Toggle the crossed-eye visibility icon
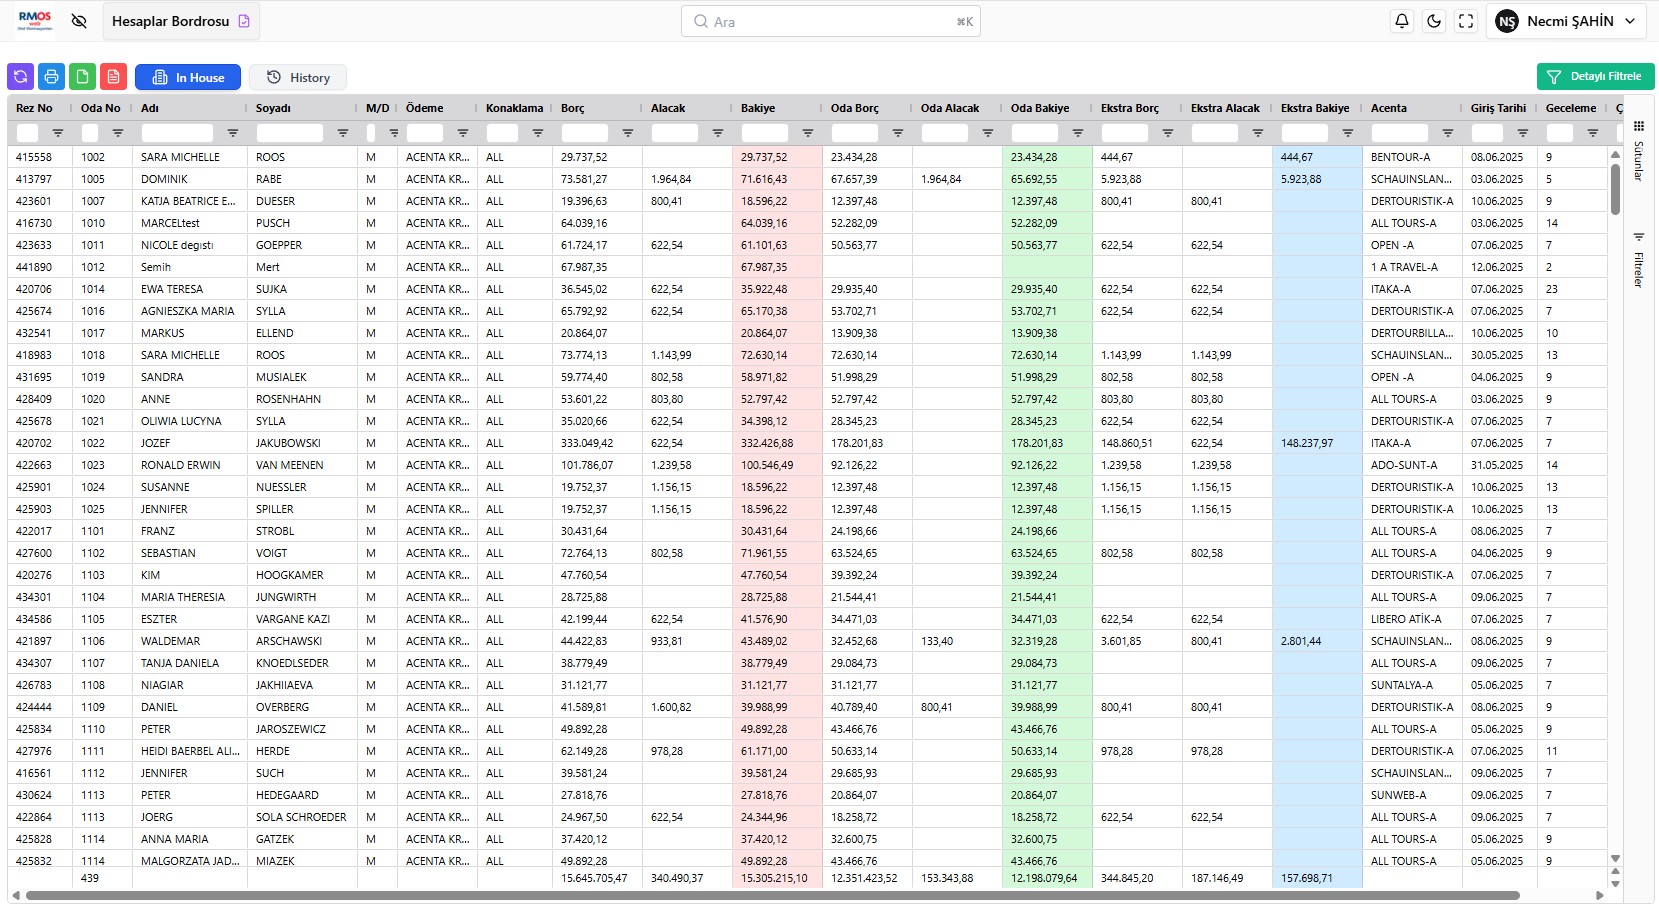1659x907 pixels. point(79,21)
